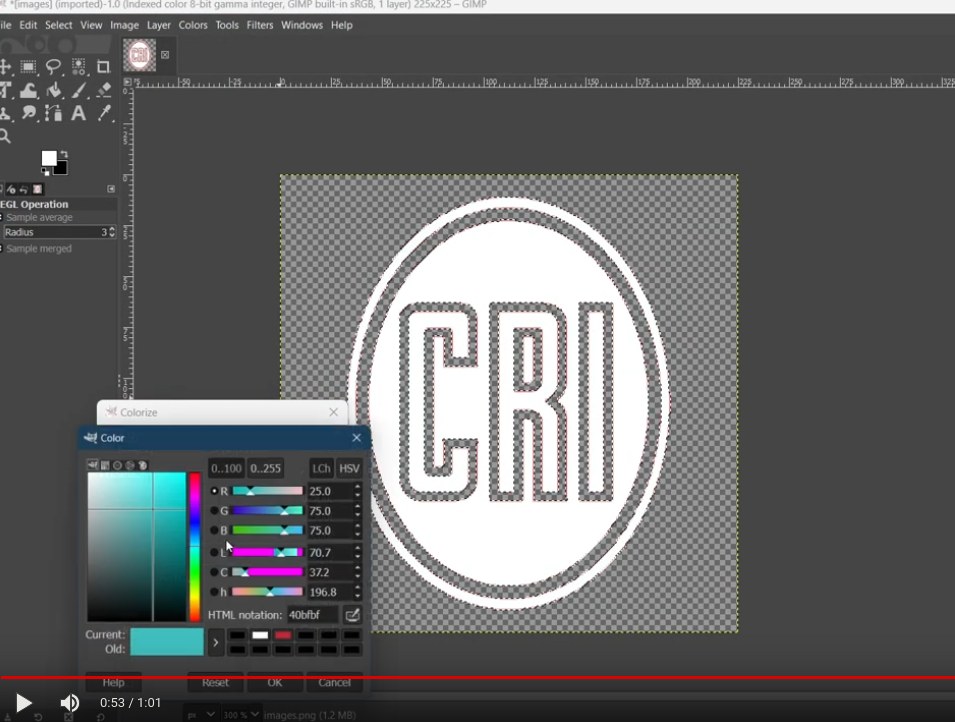Select the Rectangle Select tool
This screenshot has height=722, width=955.
point(29,67)
